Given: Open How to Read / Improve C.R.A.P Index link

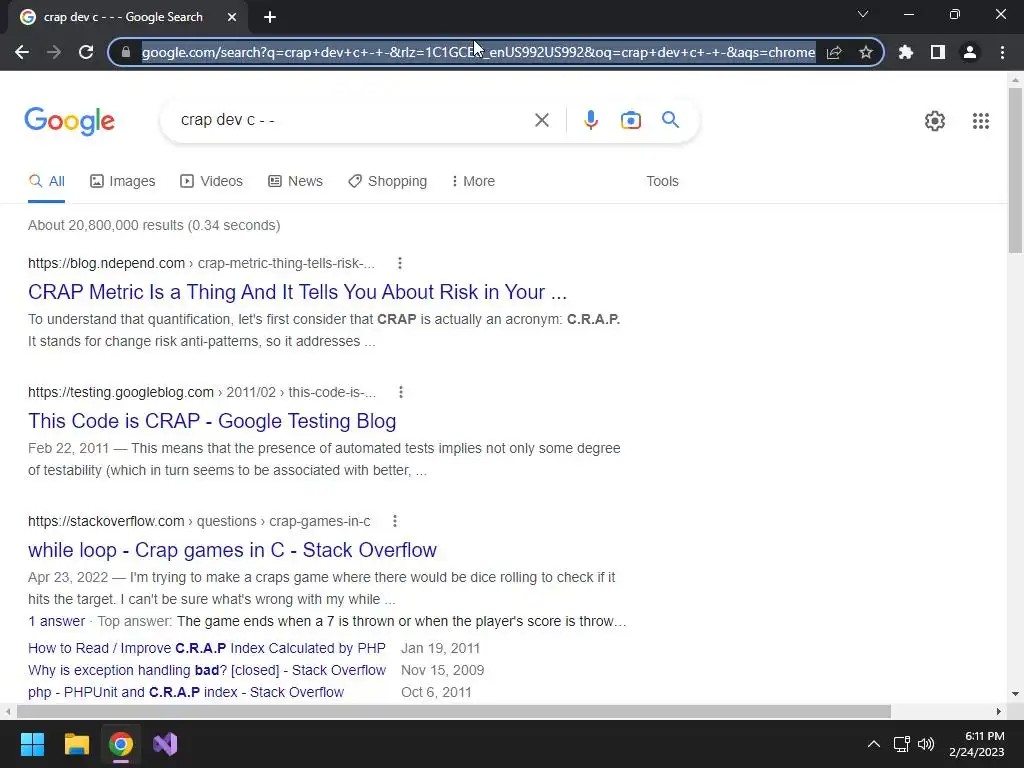Looking at the screenshot, I should 207,648.
